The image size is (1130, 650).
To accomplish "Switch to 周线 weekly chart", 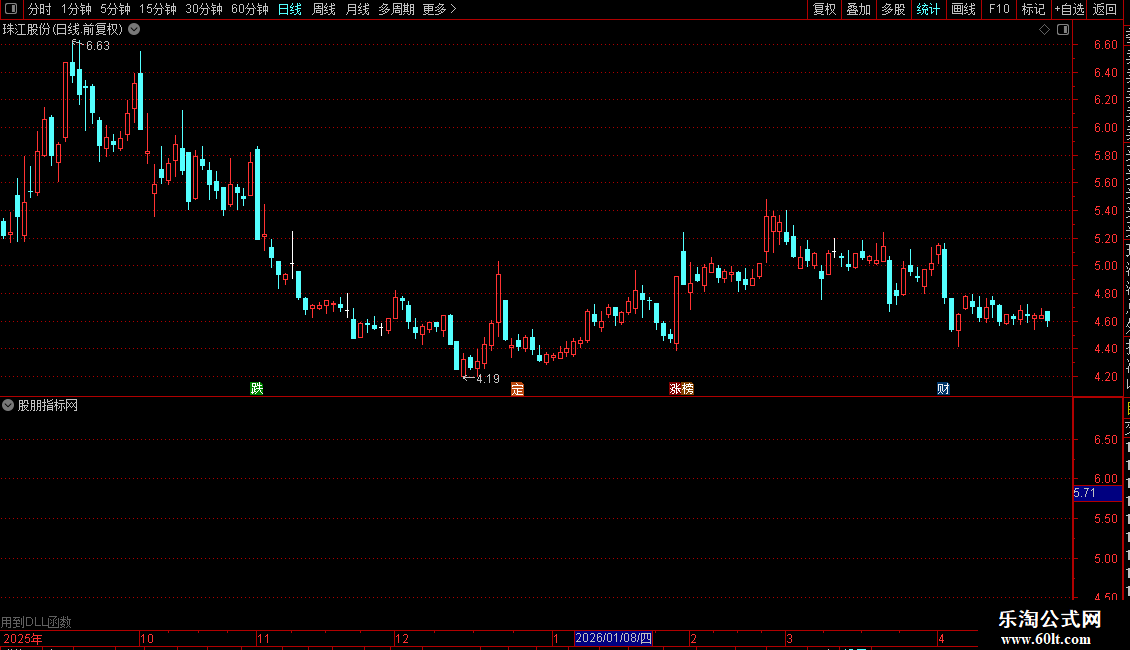I will 324,9.
